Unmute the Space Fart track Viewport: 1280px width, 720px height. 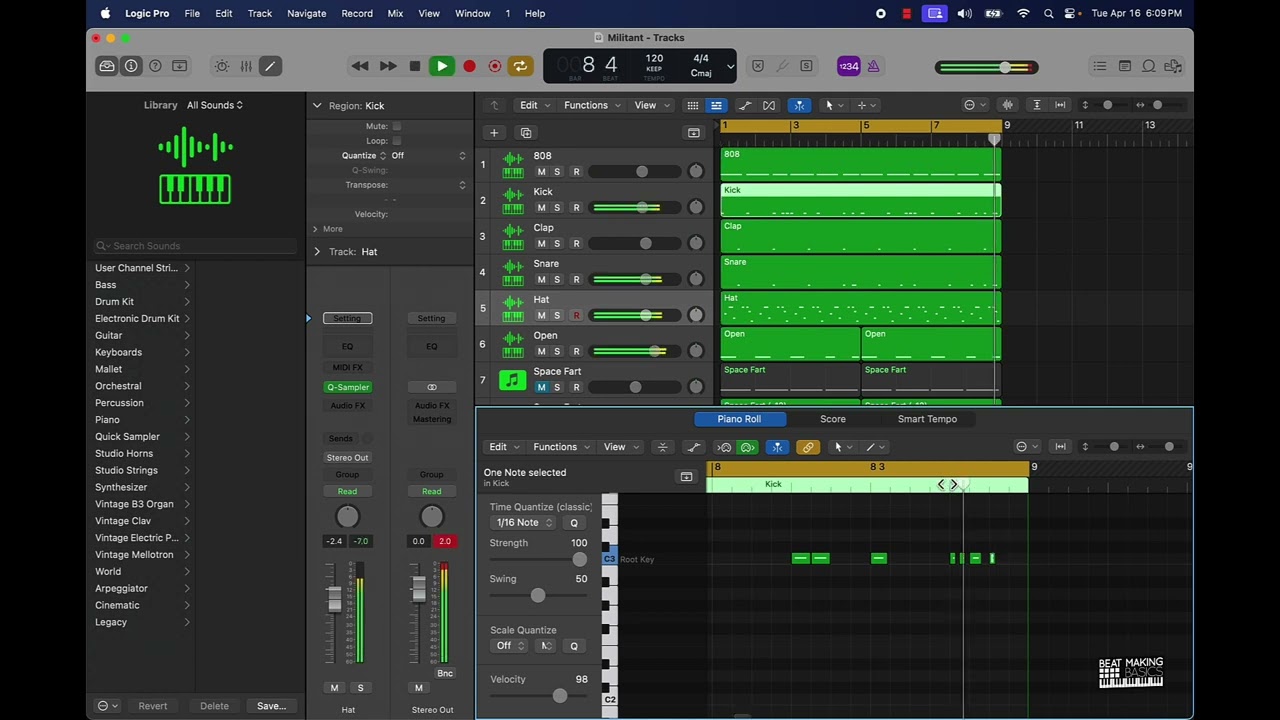tap(542, 388)
